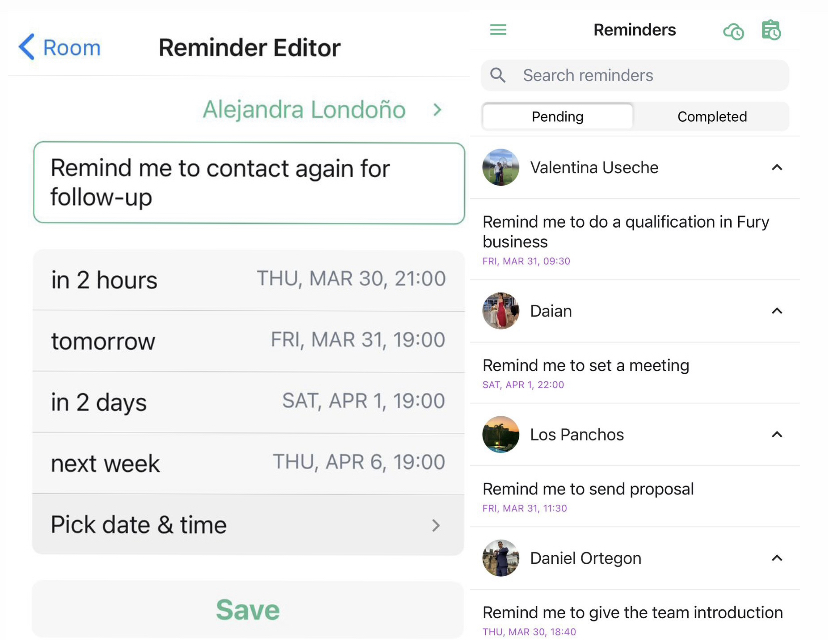Collapse the Daian reminder group
The width and height of the screenshot is (828, 640).
(x=776, y=310)
